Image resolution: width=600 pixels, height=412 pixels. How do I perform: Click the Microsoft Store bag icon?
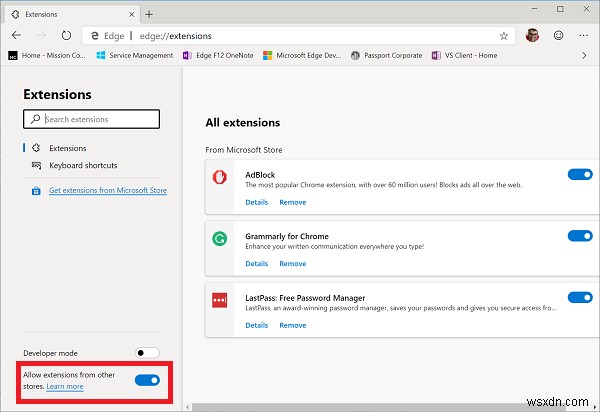[36, 191]
